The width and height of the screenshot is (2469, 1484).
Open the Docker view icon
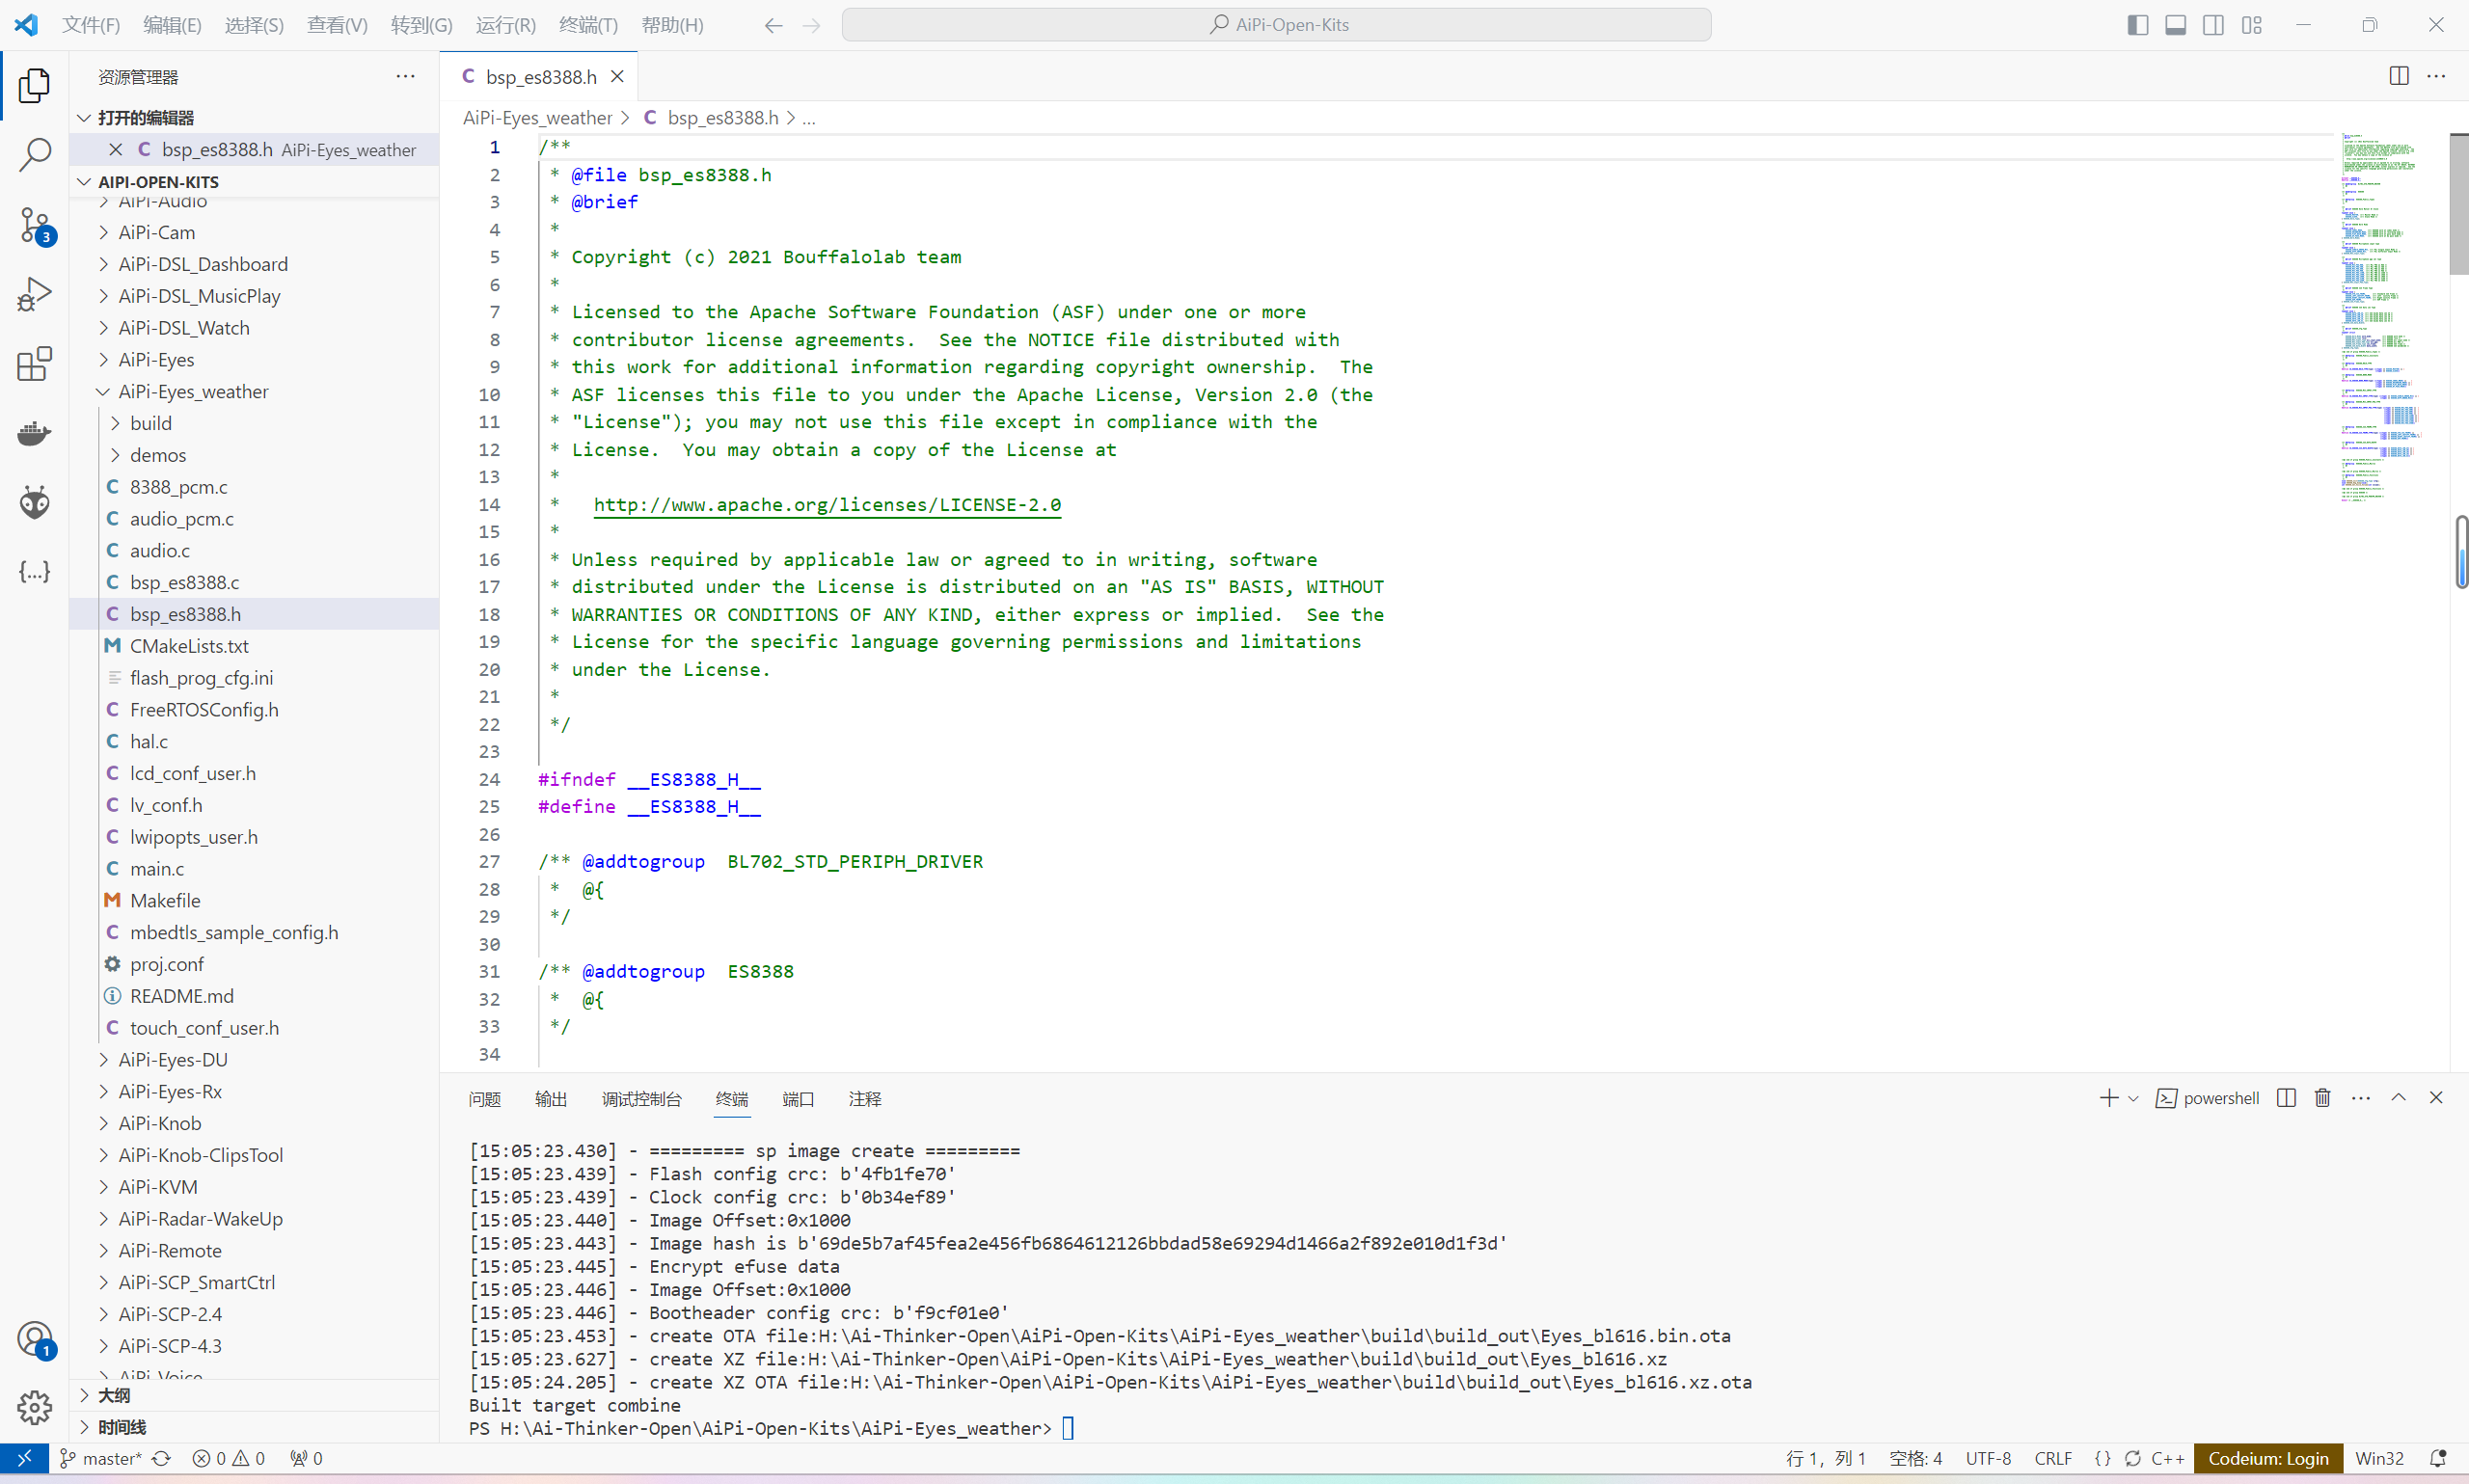pos(34,433)
